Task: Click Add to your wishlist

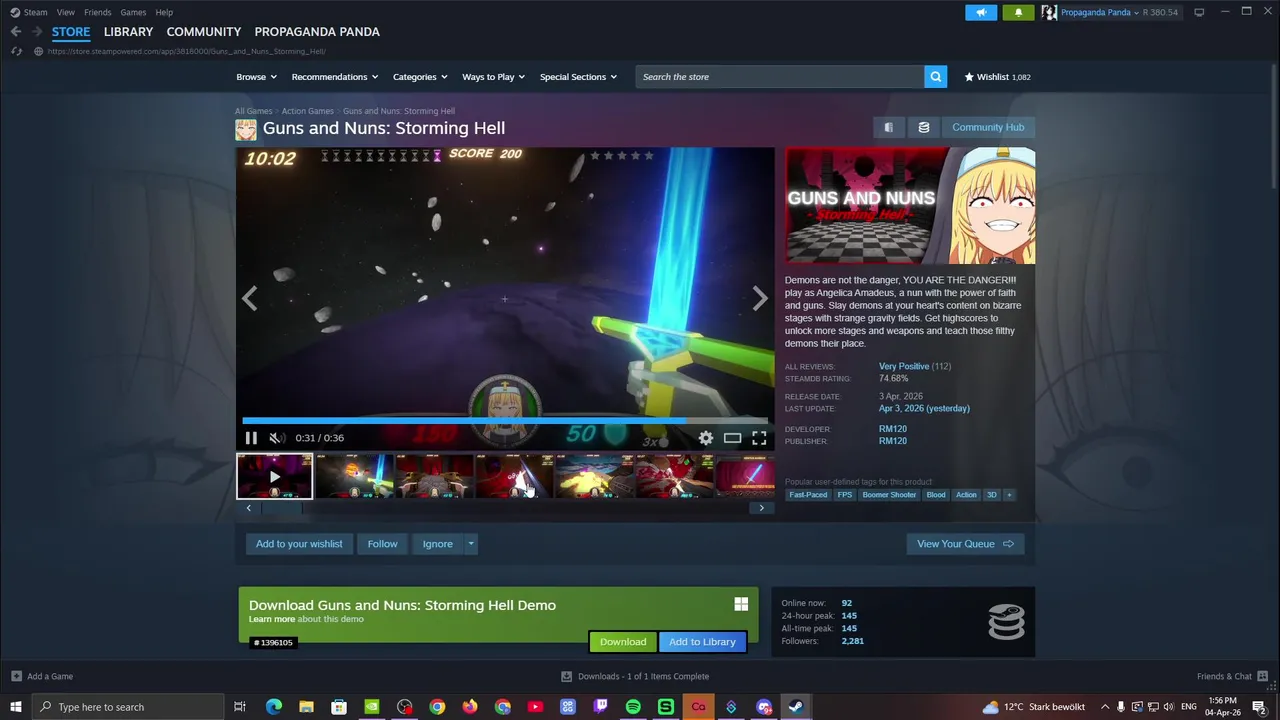Action: point(299,544)
